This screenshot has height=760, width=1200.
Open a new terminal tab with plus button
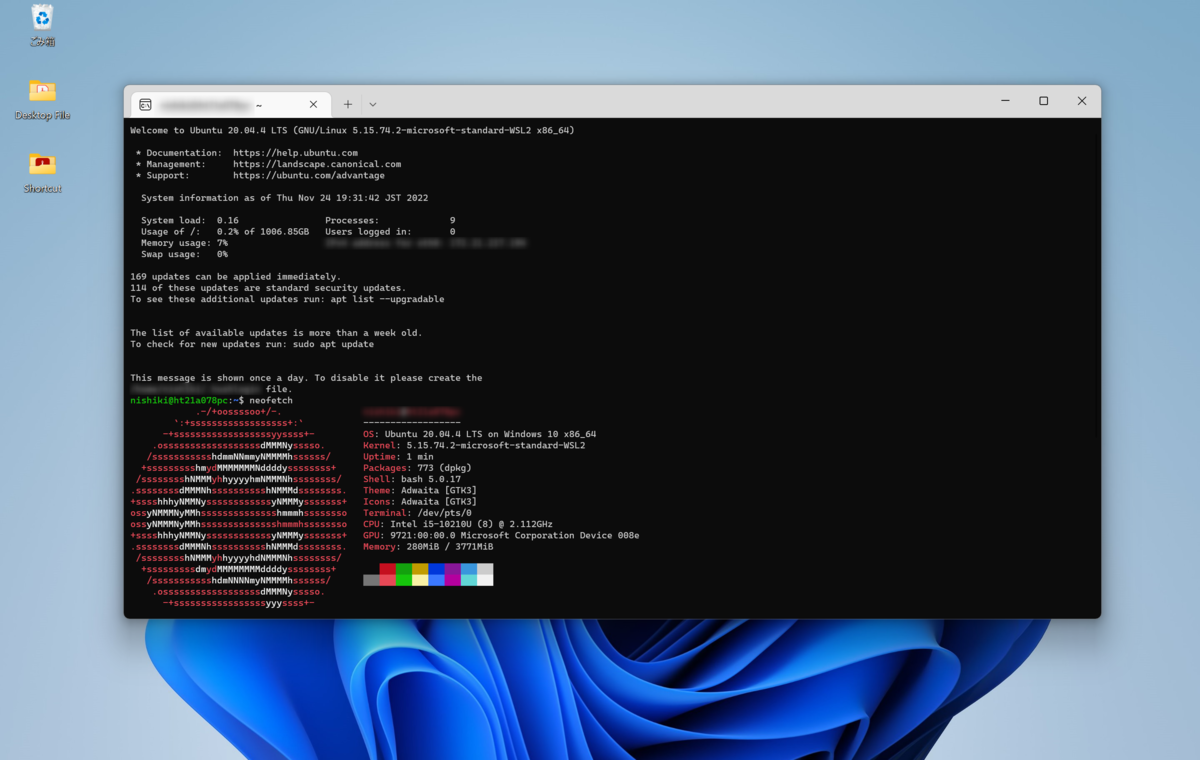coord(348,104)
